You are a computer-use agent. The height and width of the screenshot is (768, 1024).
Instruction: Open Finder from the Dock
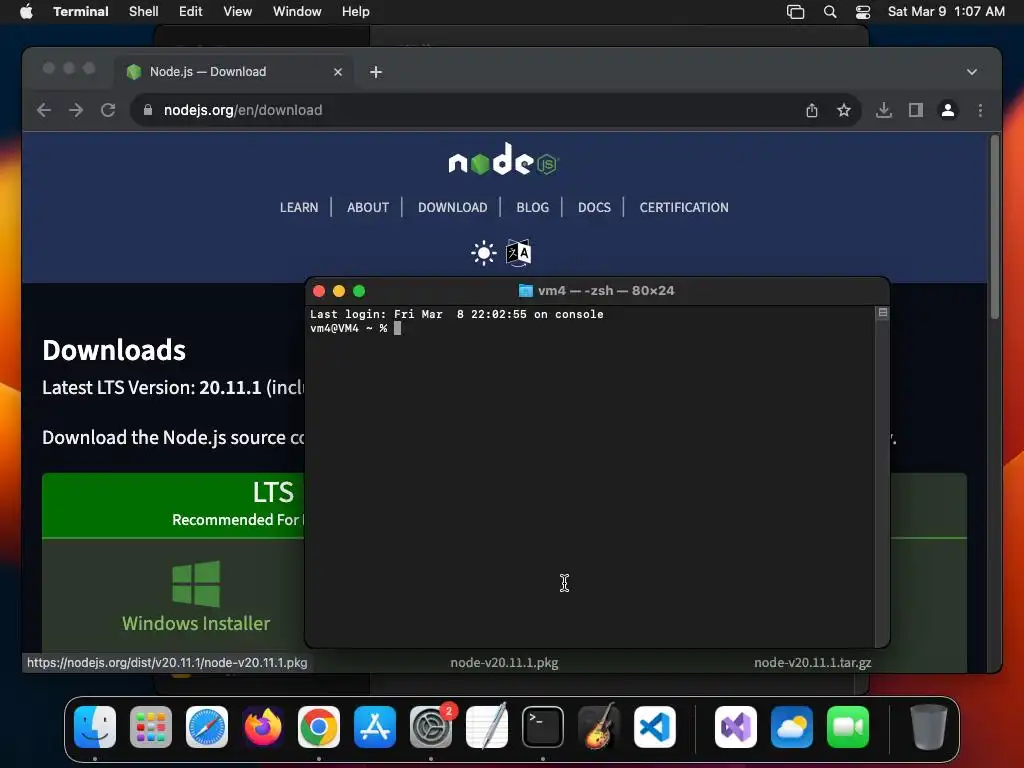click(95, 727)
